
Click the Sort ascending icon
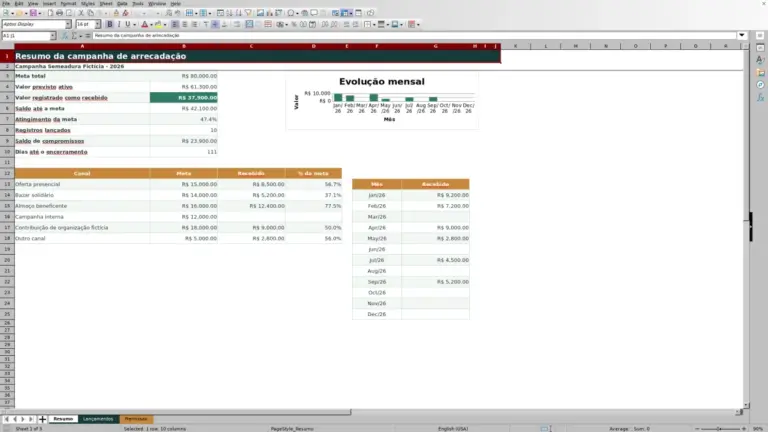pyautogui.click(x=229, y=13)
